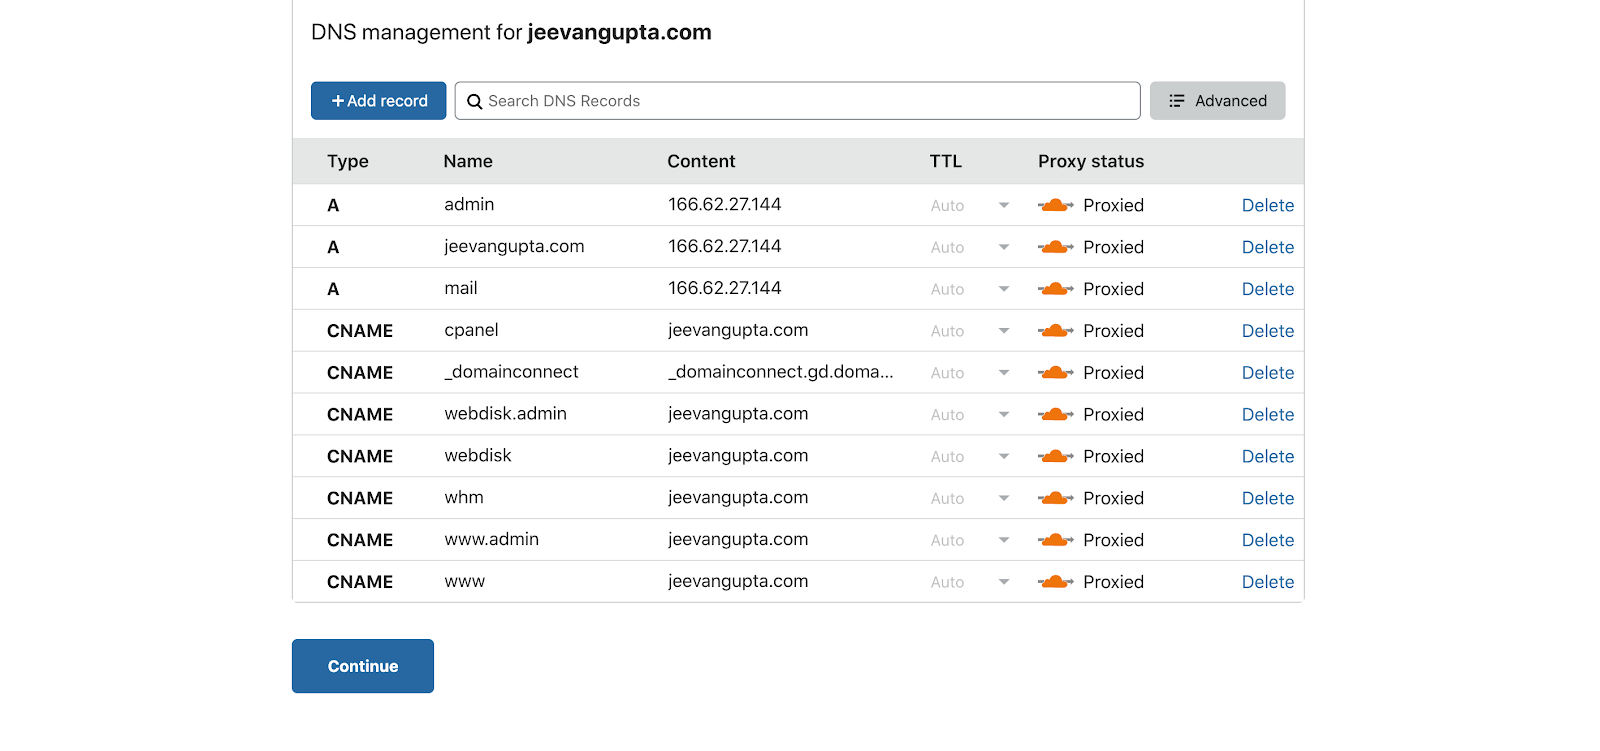Viewport: 1600px width, 751px height.
Task: Click content 166.62.27.144 in admin row
Action: point(725,204)
